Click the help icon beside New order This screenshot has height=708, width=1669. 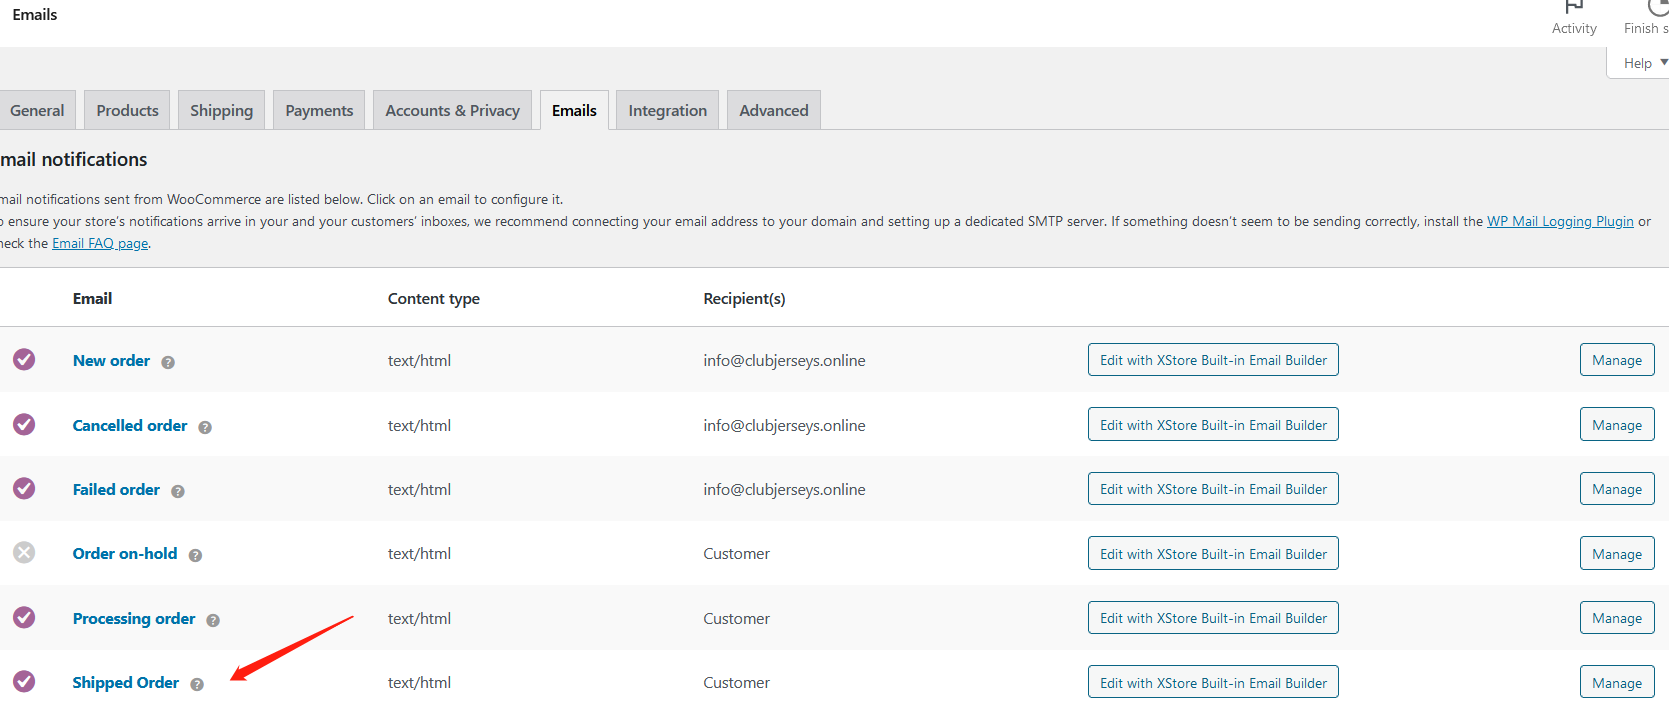(x=168, y=362)
